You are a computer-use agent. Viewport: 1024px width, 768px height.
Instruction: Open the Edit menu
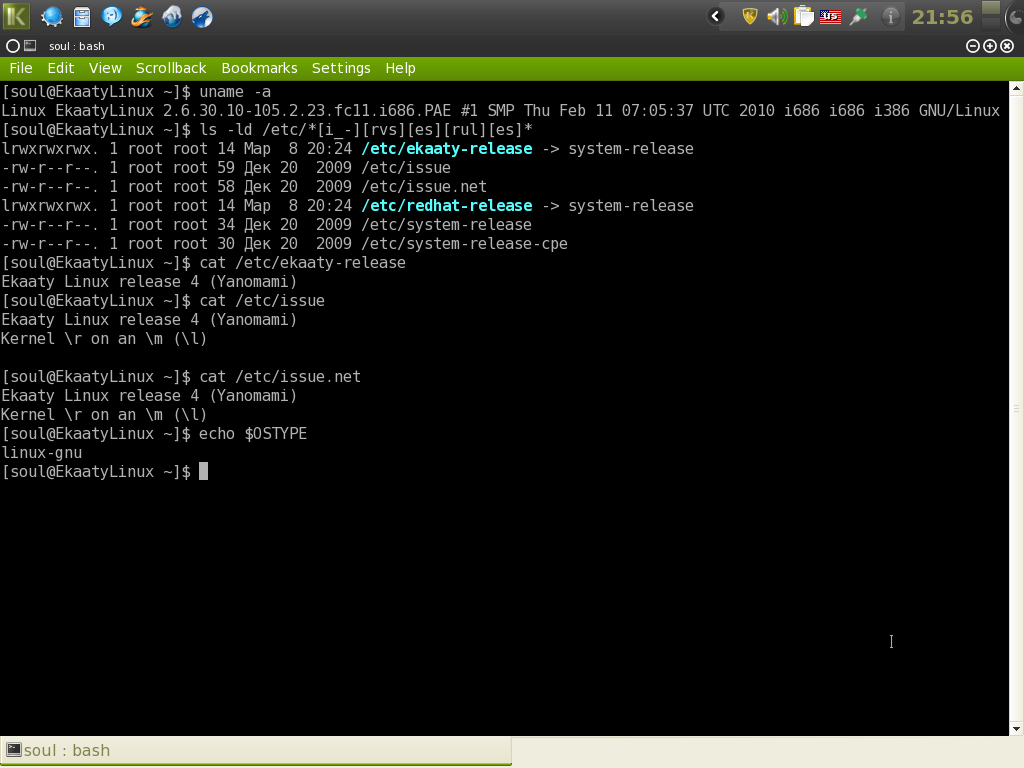click(61, 68)
